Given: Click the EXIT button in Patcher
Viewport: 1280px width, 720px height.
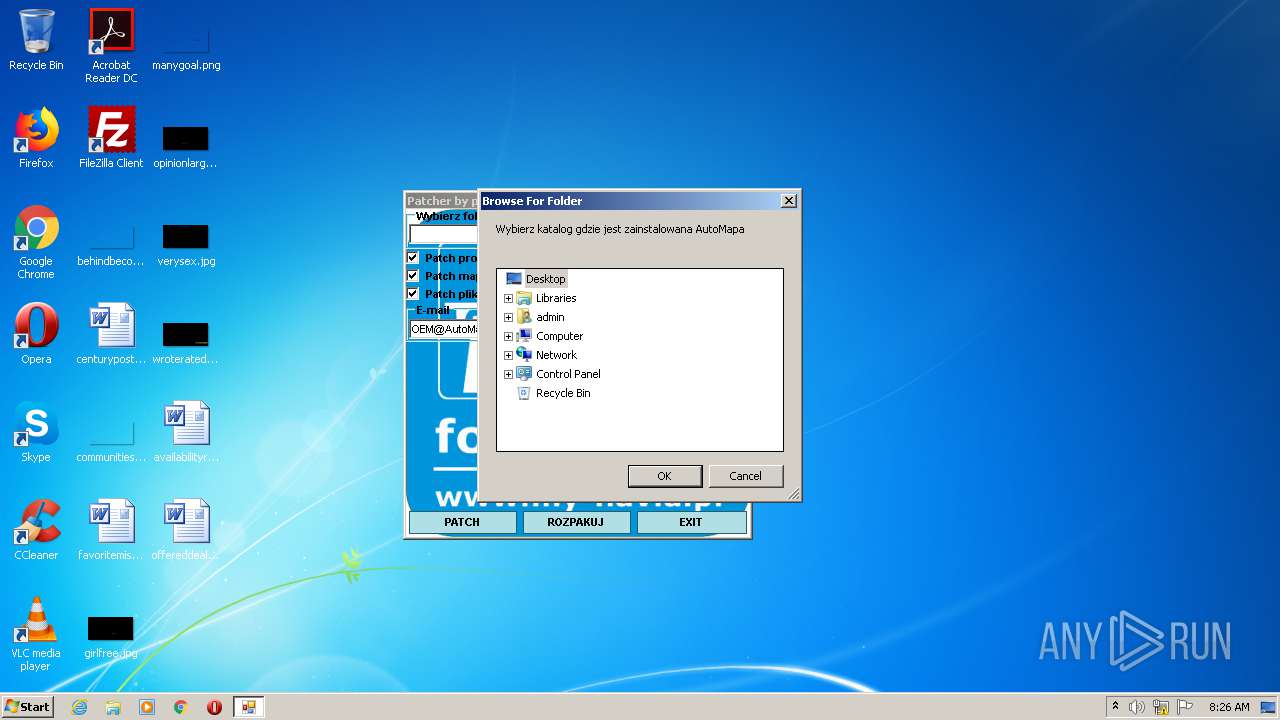Looking at the screenshot, I should (x=691, y=522).
